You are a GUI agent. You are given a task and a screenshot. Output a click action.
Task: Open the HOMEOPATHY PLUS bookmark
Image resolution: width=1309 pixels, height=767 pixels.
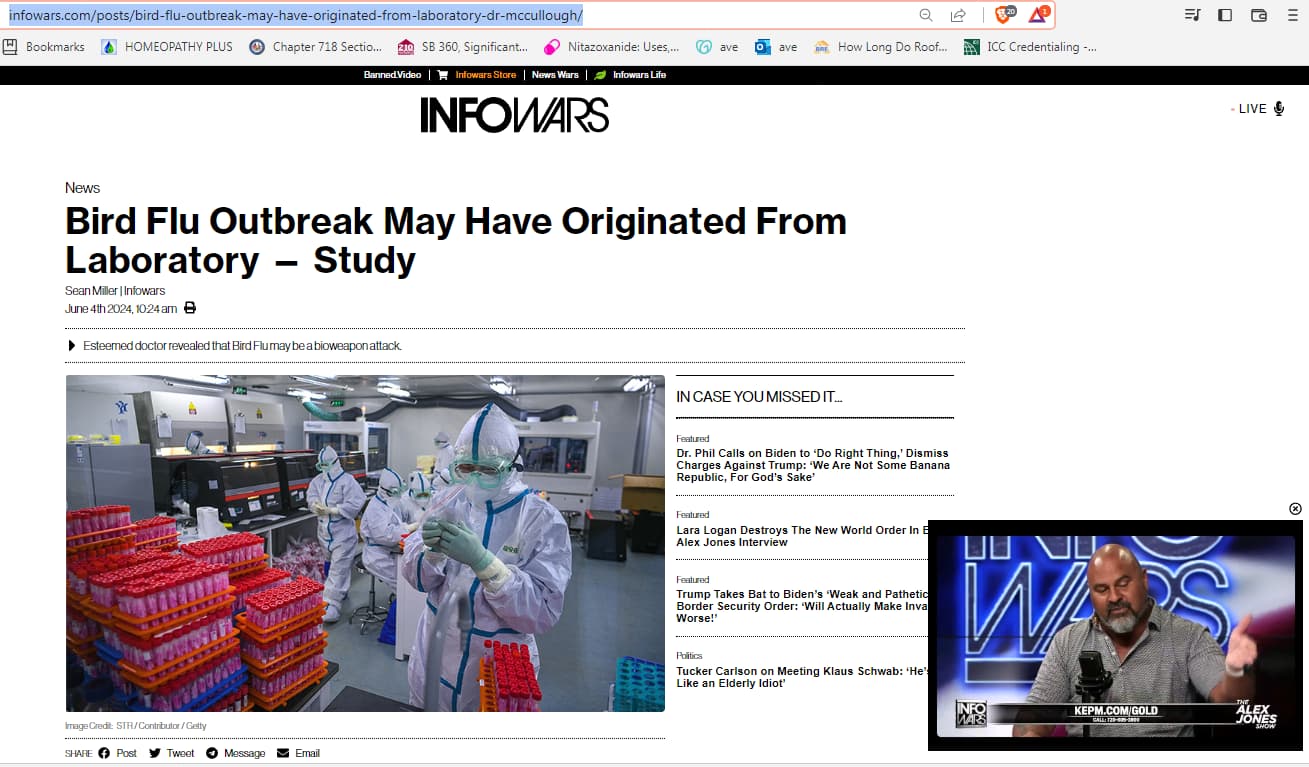pos(167,47)
